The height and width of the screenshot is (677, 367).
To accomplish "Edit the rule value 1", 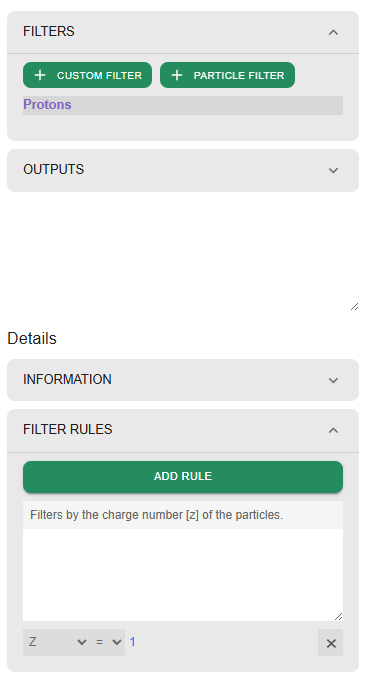I will [x=133, y=642].
